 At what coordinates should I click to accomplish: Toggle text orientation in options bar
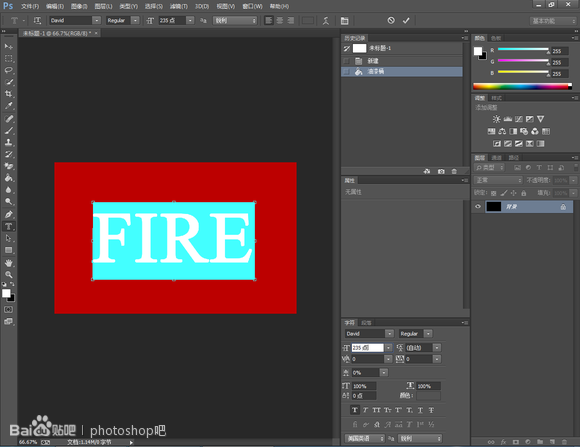click(x=37, y=21)
